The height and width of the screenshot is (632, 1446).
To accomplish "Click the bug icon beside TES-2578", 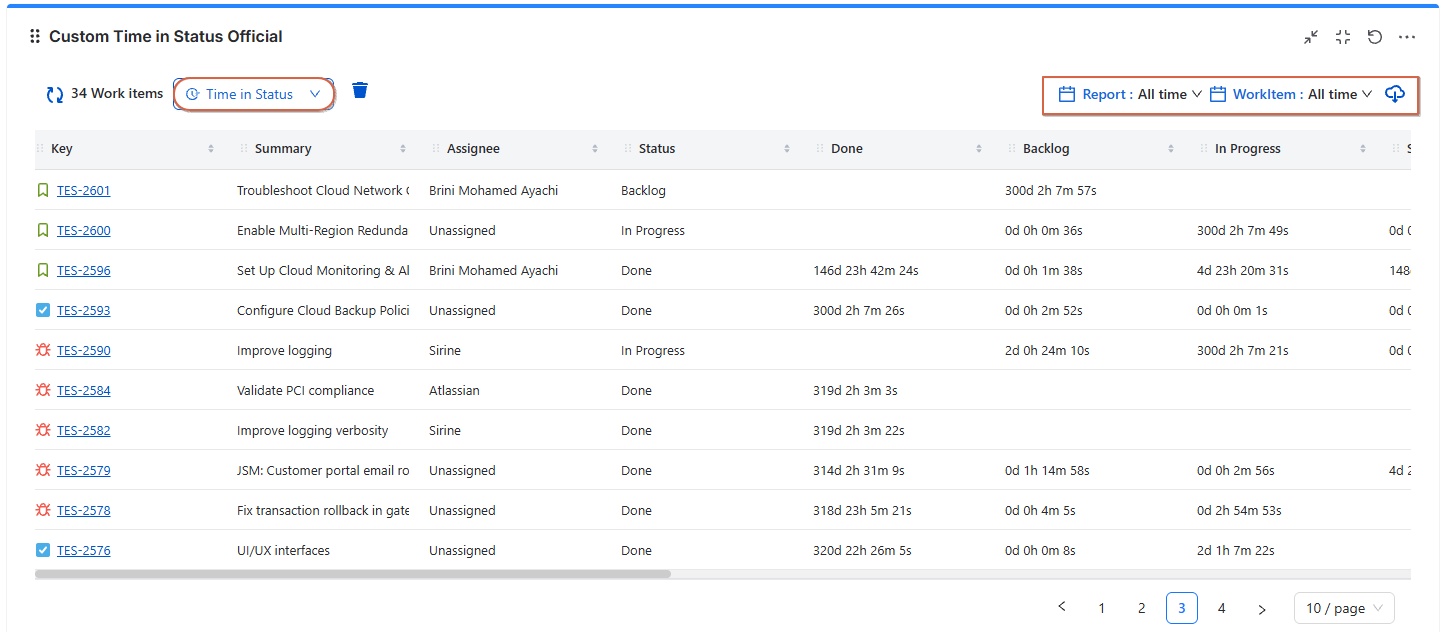I will pos(42,510).
